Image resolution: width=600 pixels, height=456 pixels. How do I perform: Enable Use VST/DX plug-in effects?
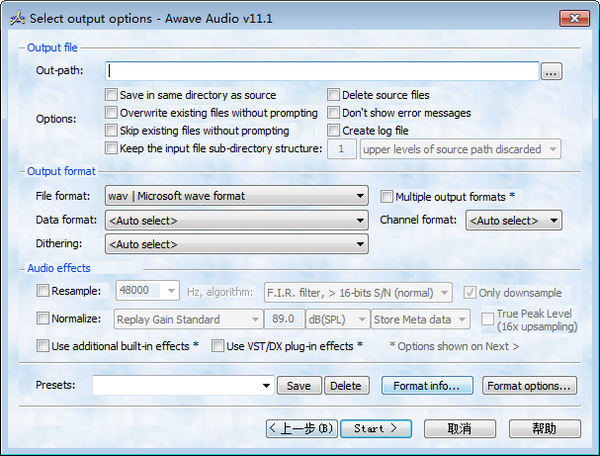point(218,346)
